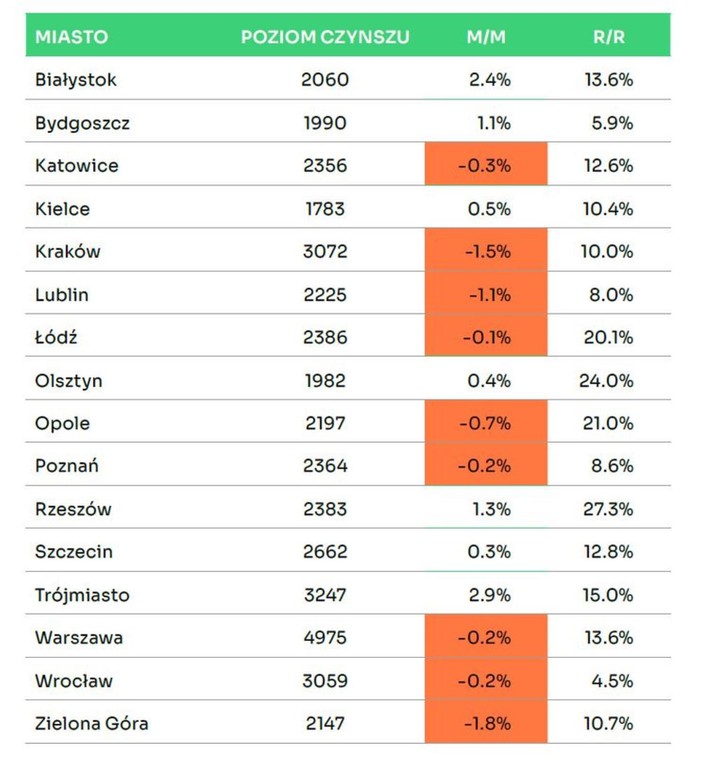Click the Trójmiasto row label
The height and width of the screenshot is (760, 712).
click(x=82, y=595)
